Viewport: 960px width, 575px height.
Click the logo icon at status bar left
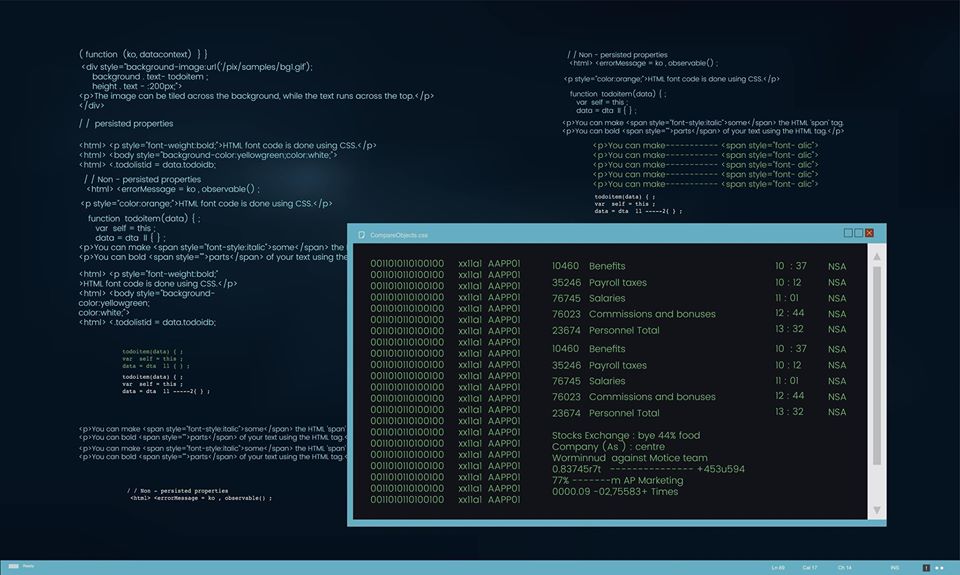coord(14,567)
